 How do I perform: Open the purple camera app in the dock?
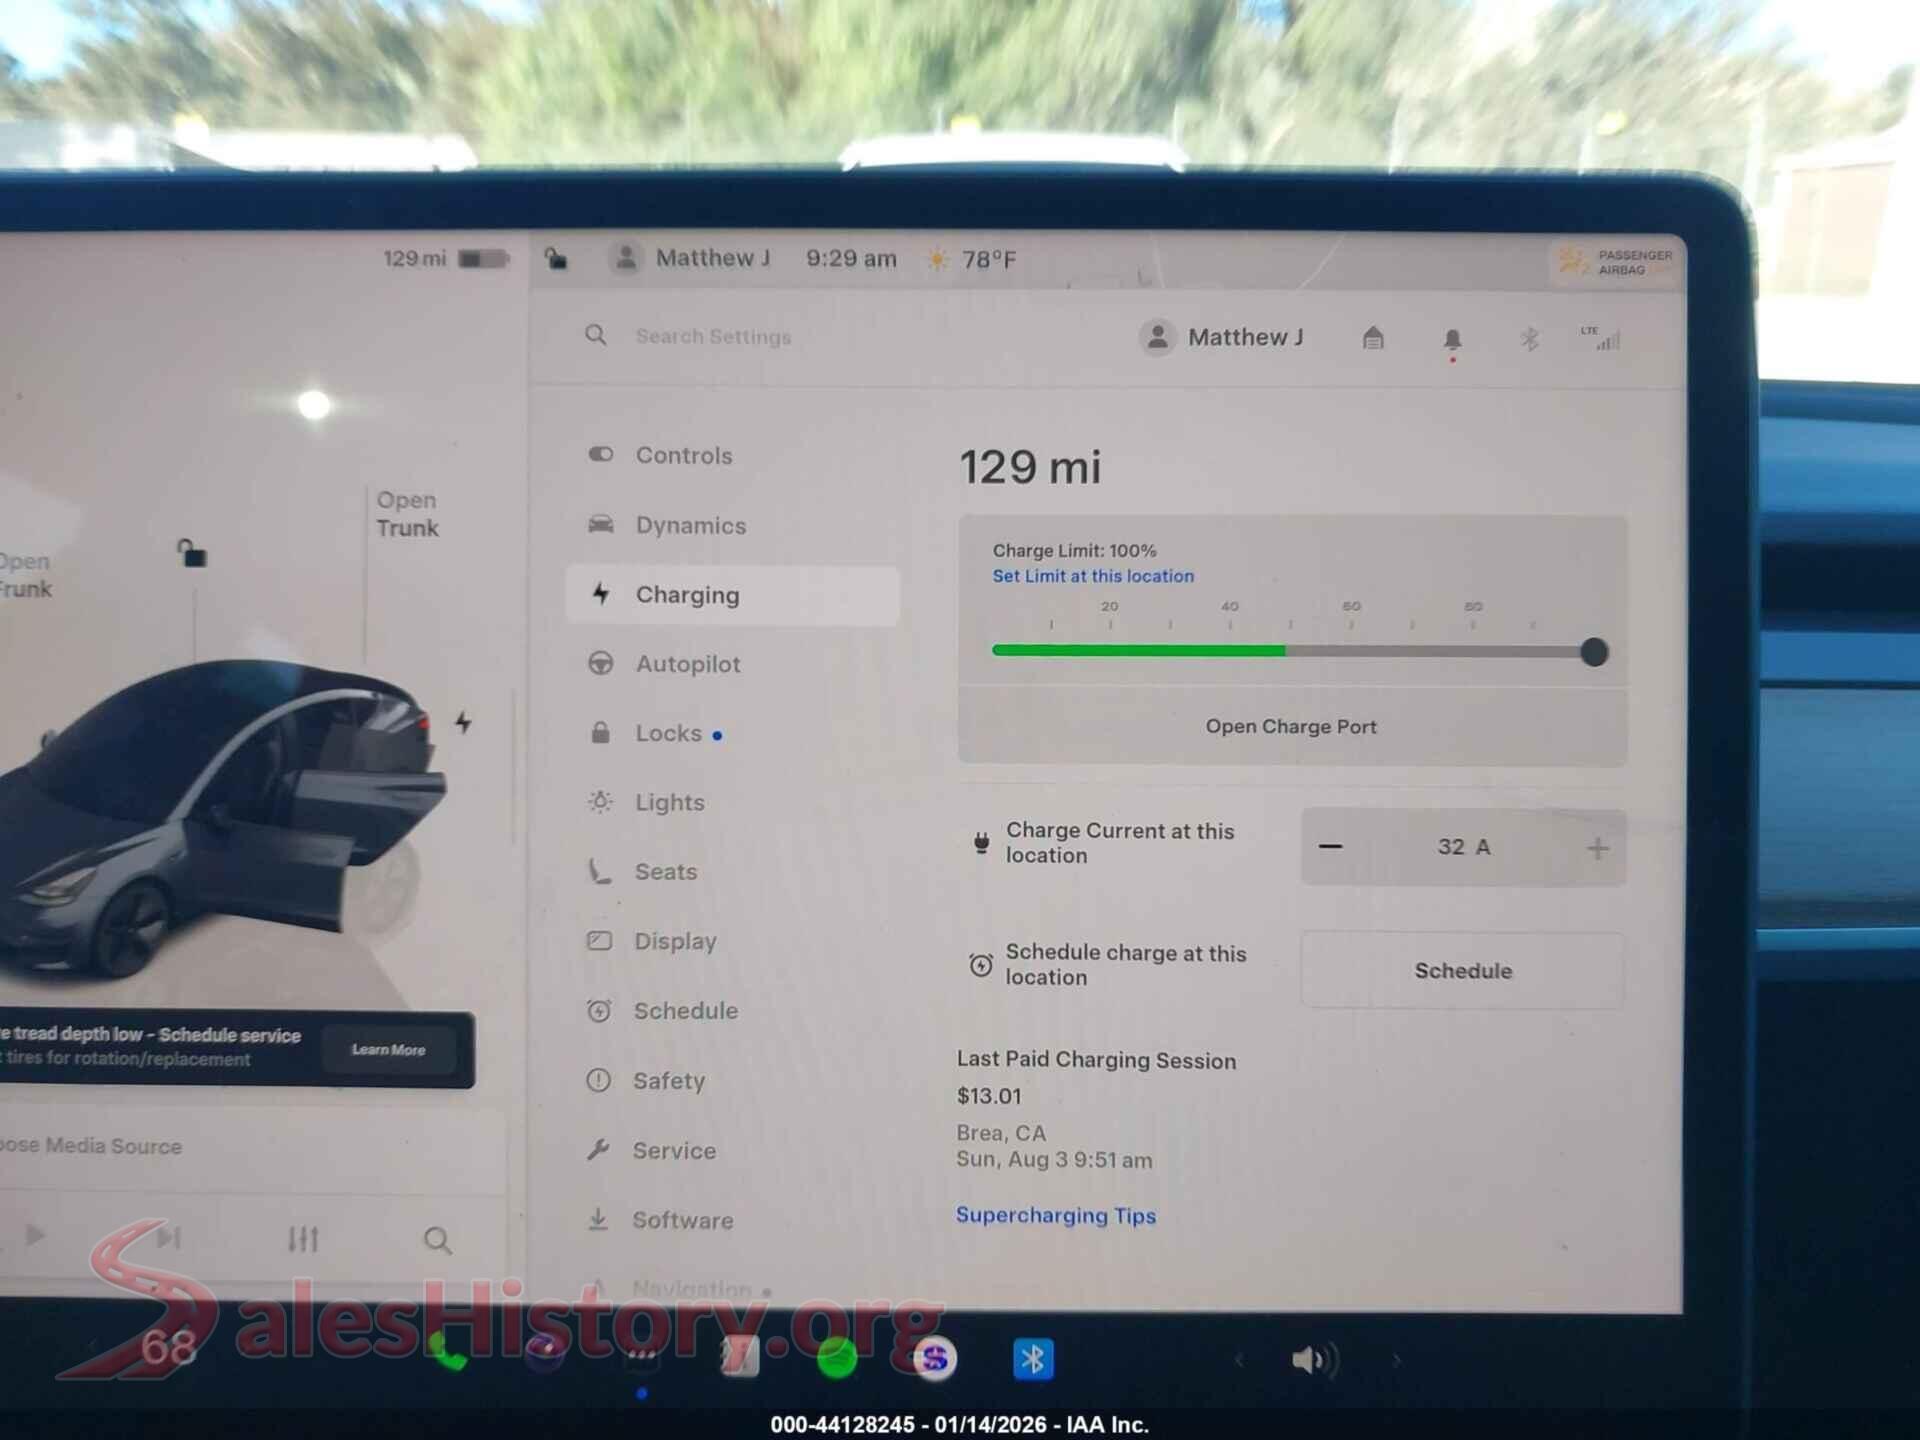545,1354
